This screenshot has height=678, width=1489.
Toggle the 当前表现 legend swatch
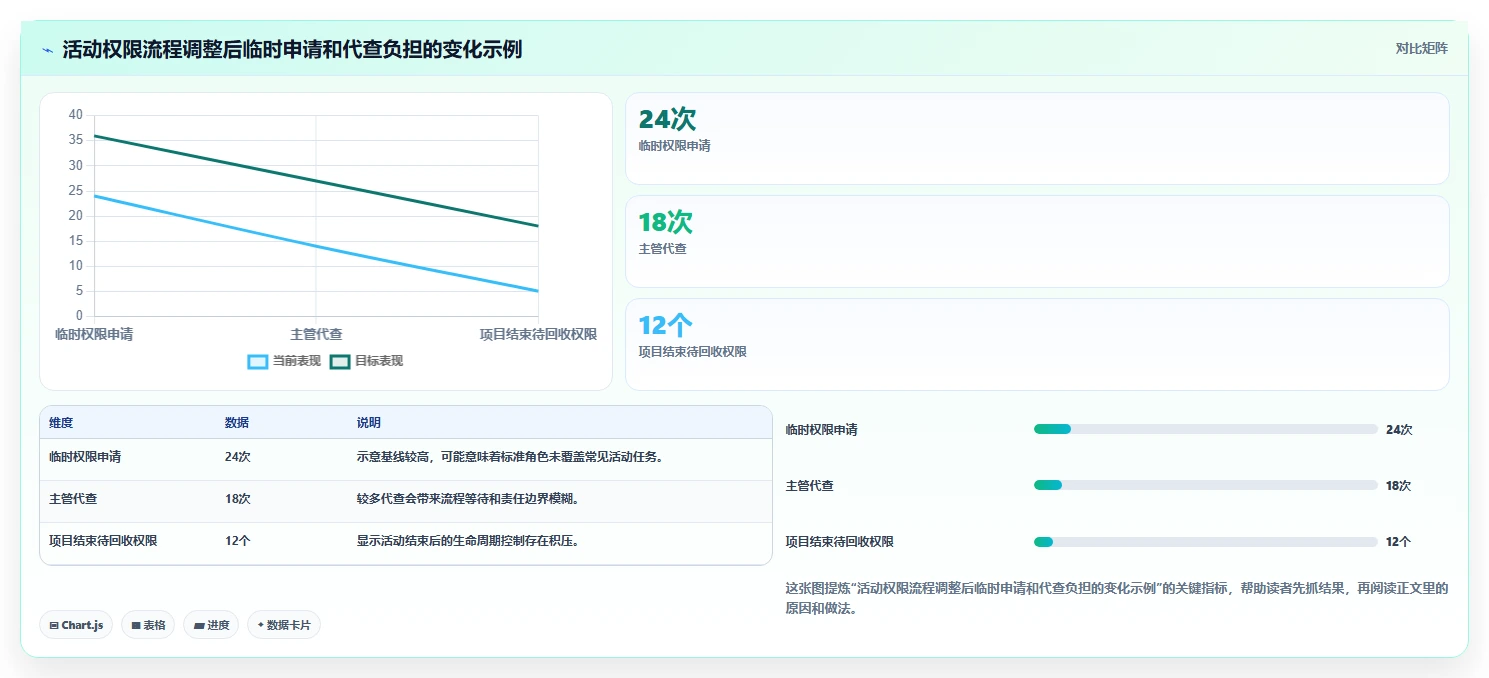point(258,361)
